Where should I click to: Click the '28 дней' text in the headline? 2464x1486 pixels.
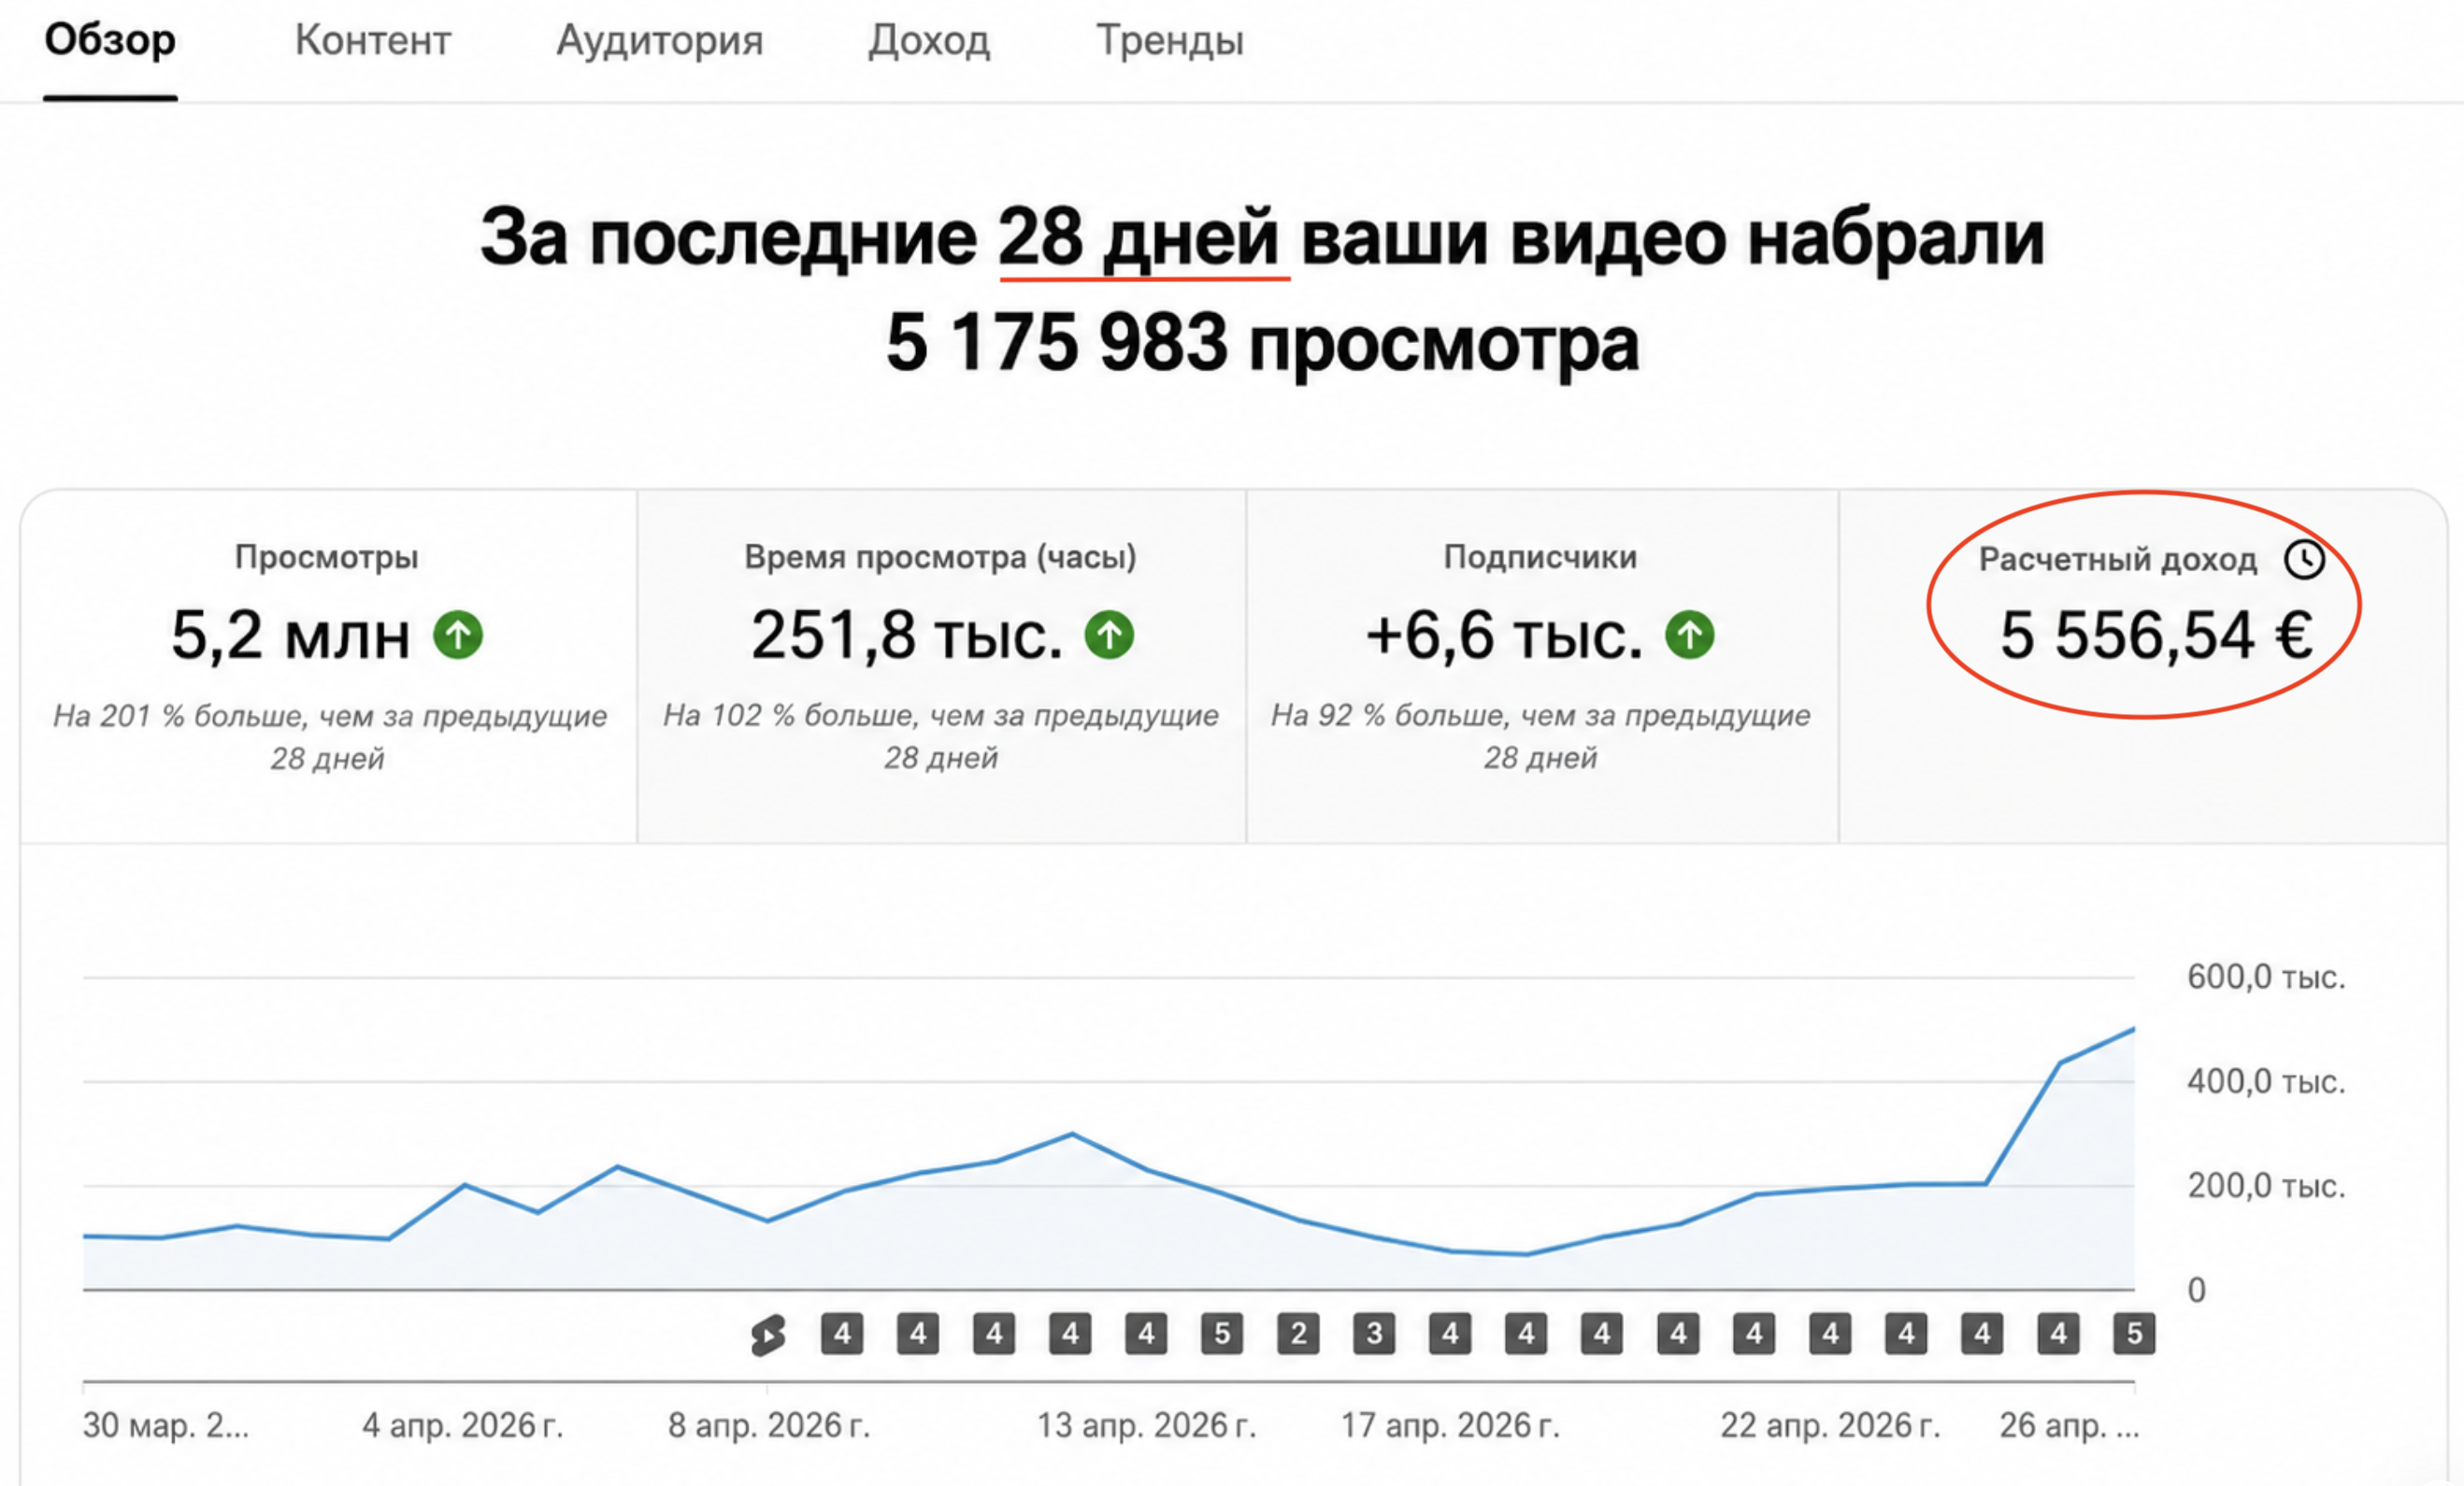pos(1139,238)
